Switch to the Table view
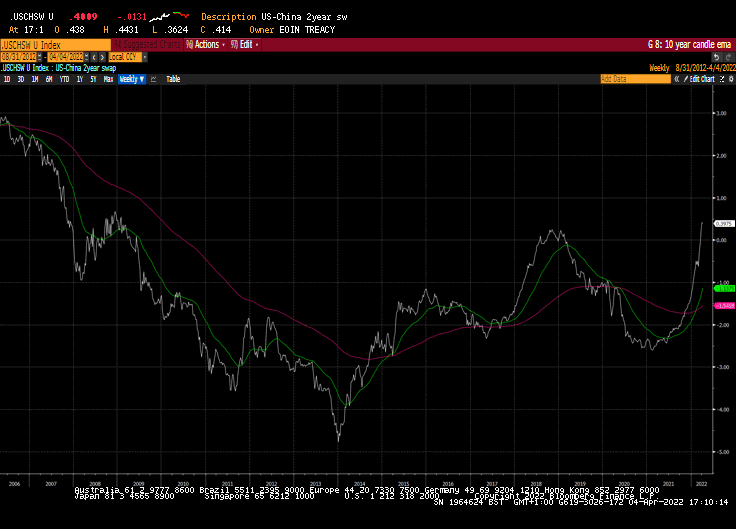Screen dimensions: 736x529 coord(173,78)
